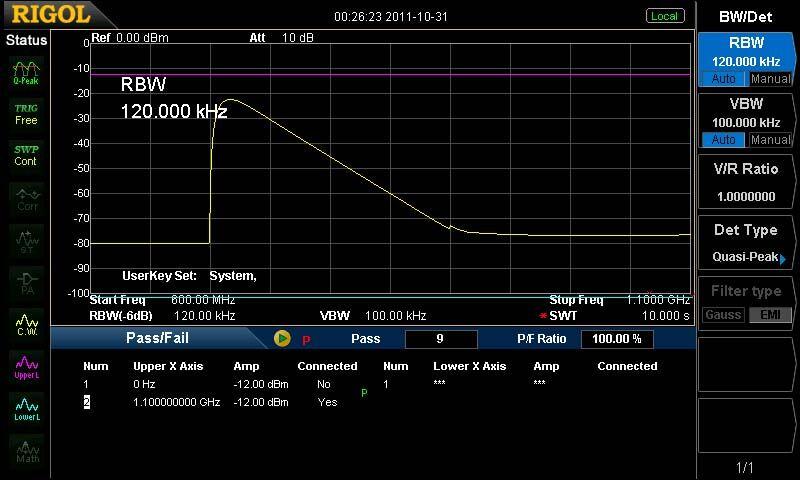The width and height of the screenshot is (800, 480).
Task: Select the RBW 120.000 kHz softkey
Action: point(745,51)
